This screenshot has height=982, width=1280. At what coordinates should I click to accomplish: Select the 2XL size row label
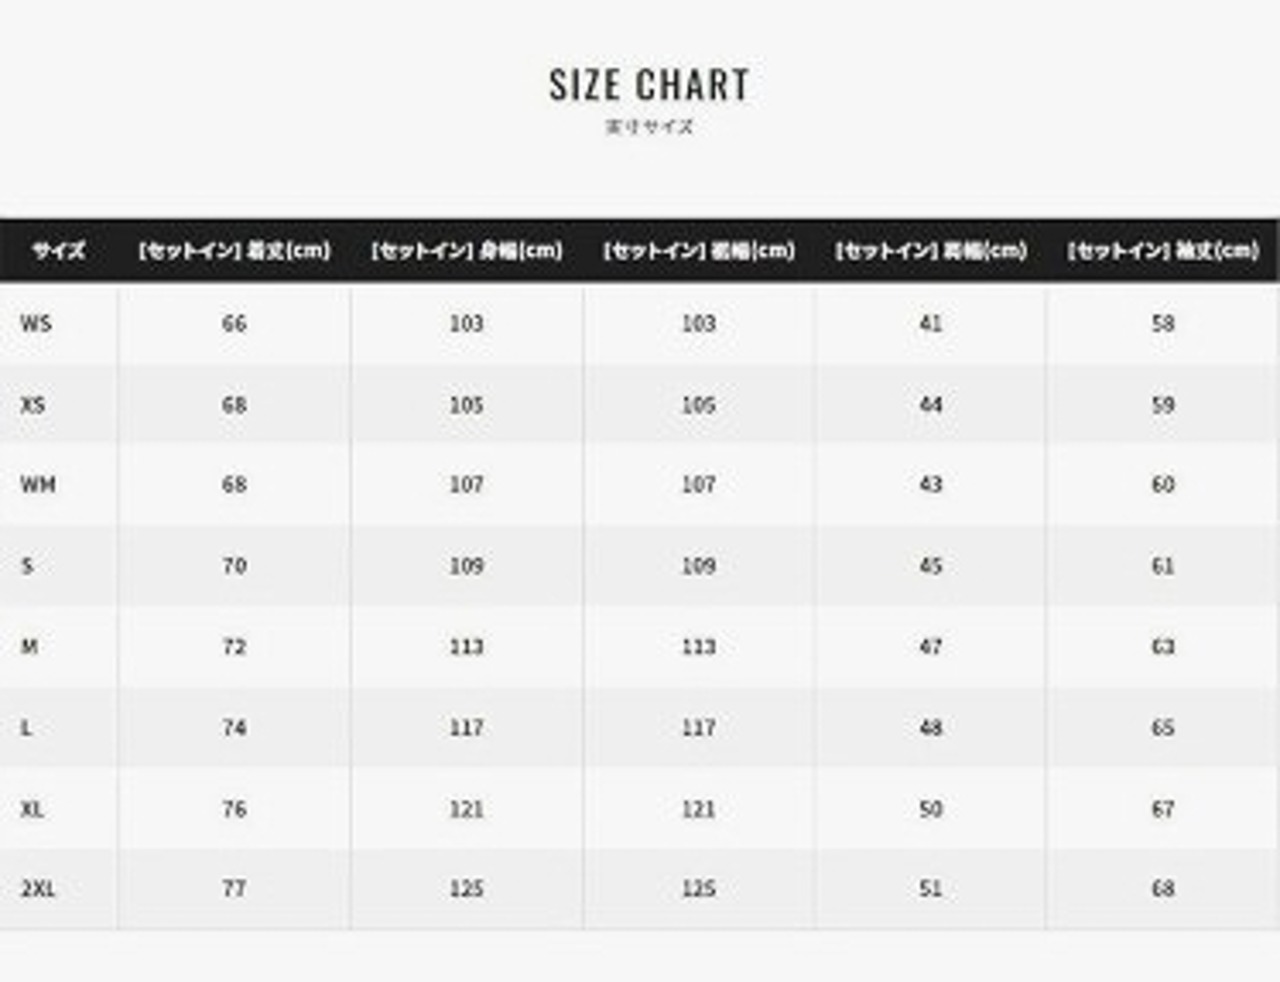[38, 888]
